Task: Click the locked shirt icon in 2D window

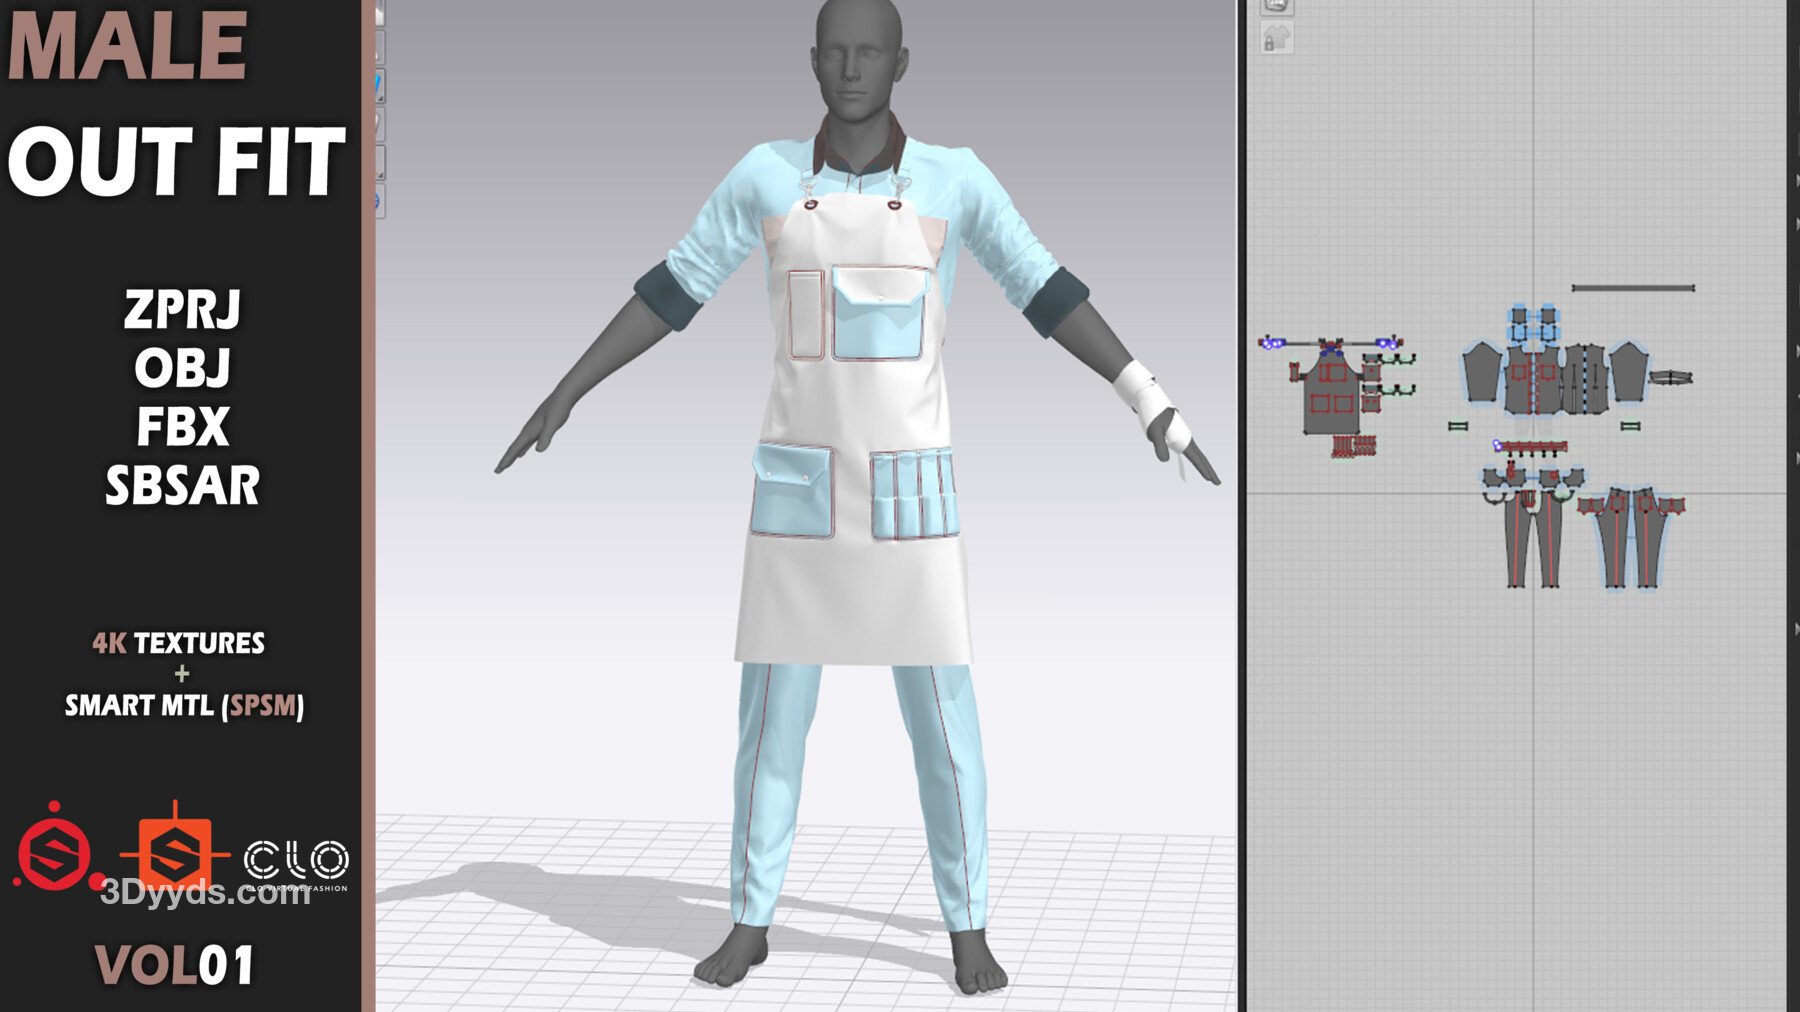Action: (1276, 40)
